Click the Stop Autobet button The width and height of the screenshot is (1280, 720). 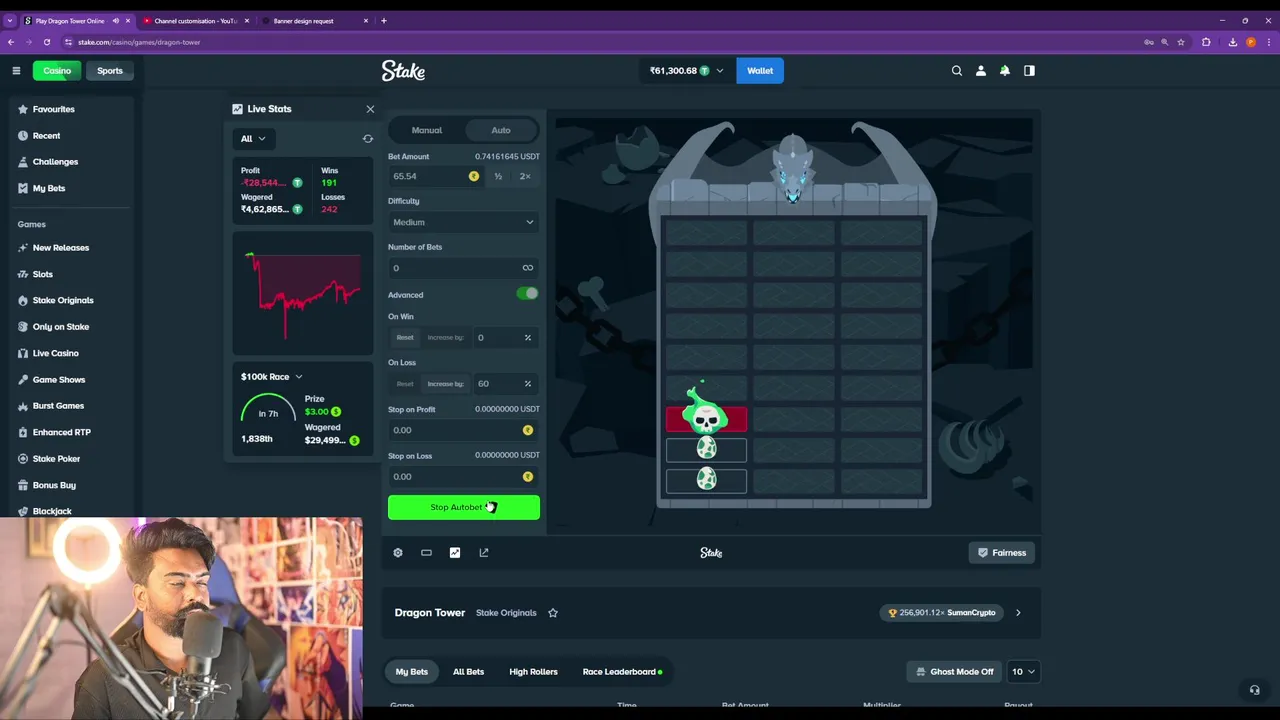pos(464,507)
